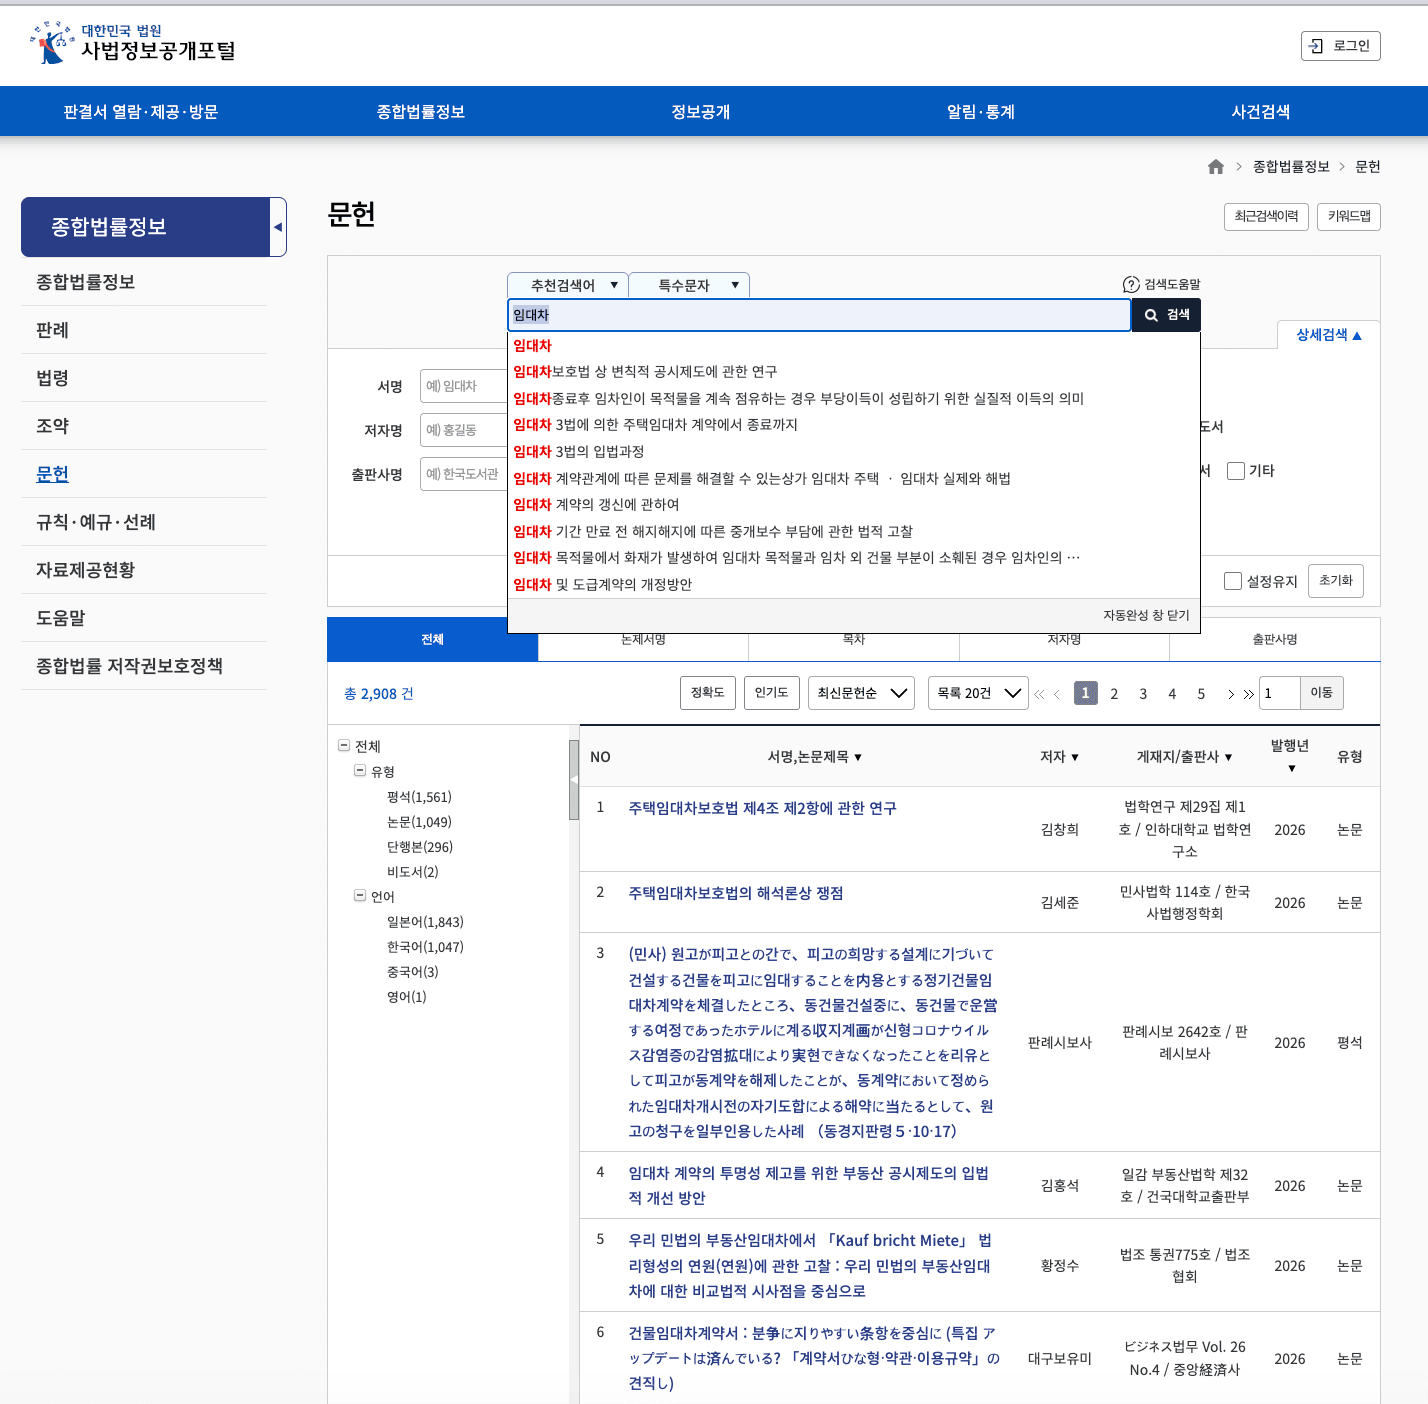Go to page 3 of the results
This screenshot has width=1428, height=1404.
coord(1143,694)
